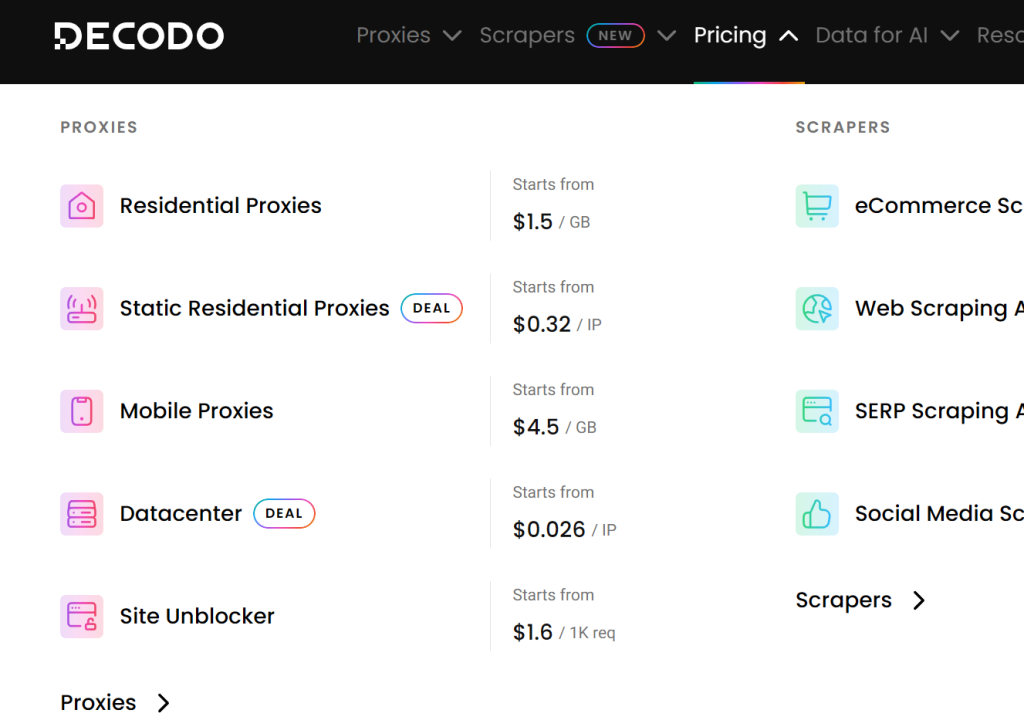Open Mobile Proxies pricing page
Screen dimensions: 1024x720
197,411
